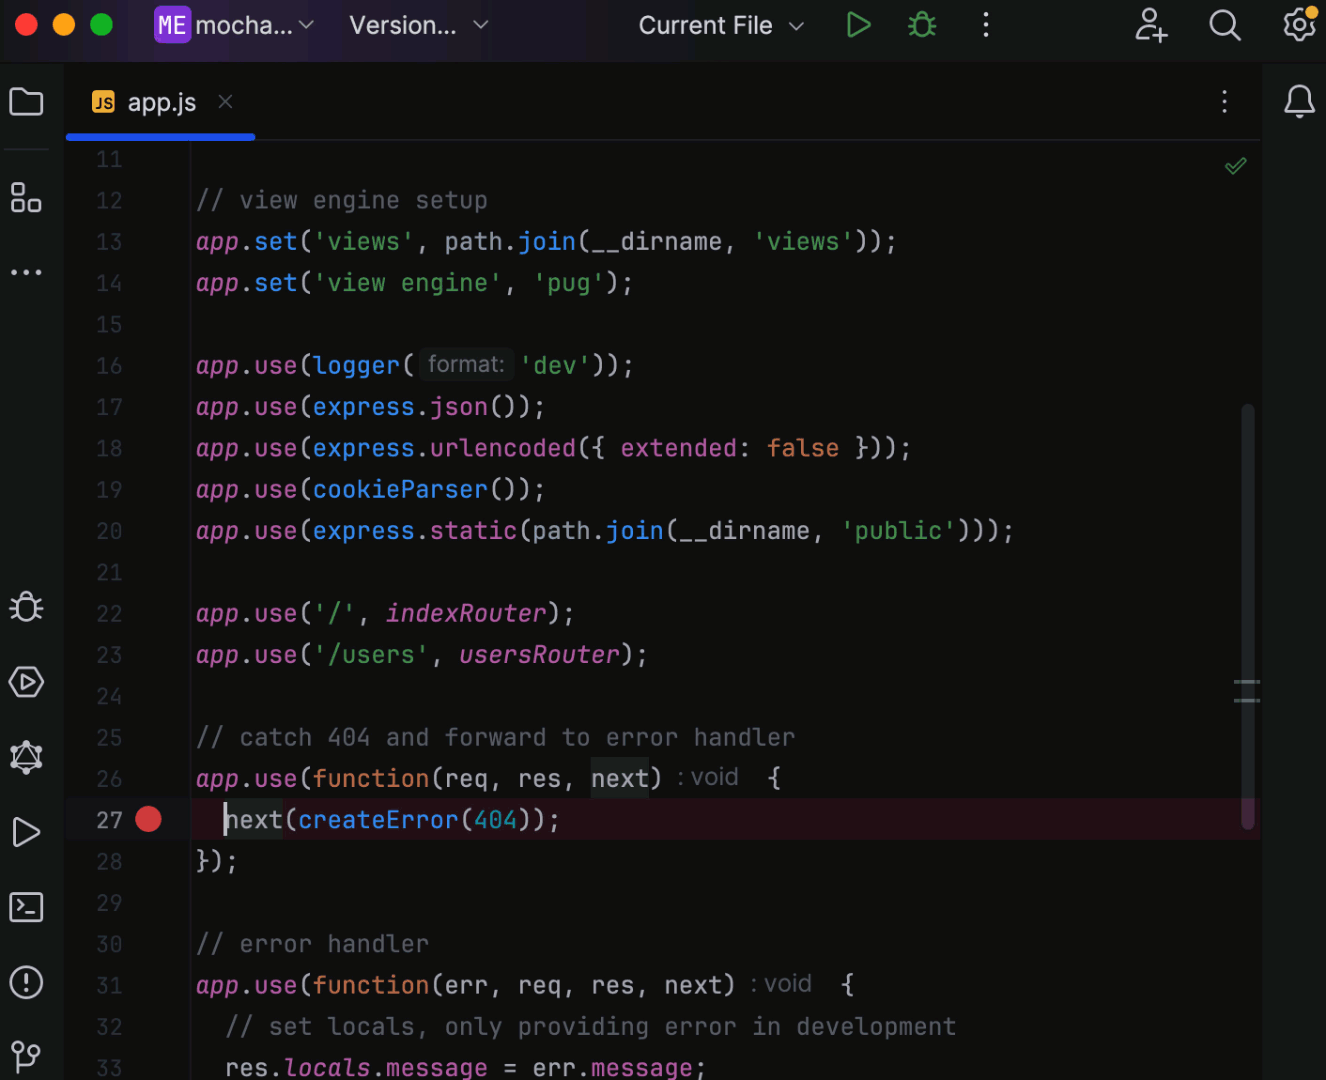This screenshot has height=1080, width=1326.
Task: Run the current file configuration
Action: 858,25
